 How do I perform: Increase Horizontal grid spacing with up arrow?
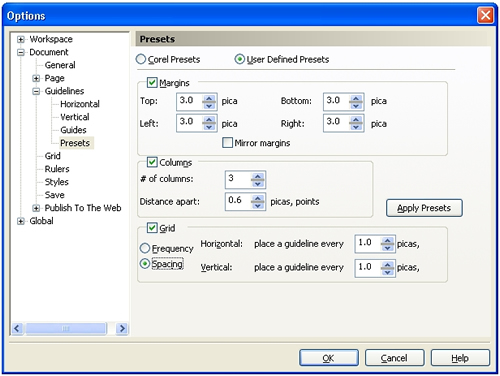pos(387,240)
